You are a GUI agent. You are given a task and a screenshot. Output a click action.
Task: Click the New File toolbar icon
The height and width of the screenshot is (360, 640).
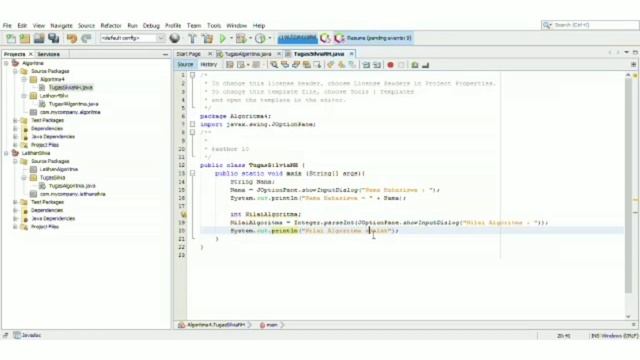click(x=11, y=38)
